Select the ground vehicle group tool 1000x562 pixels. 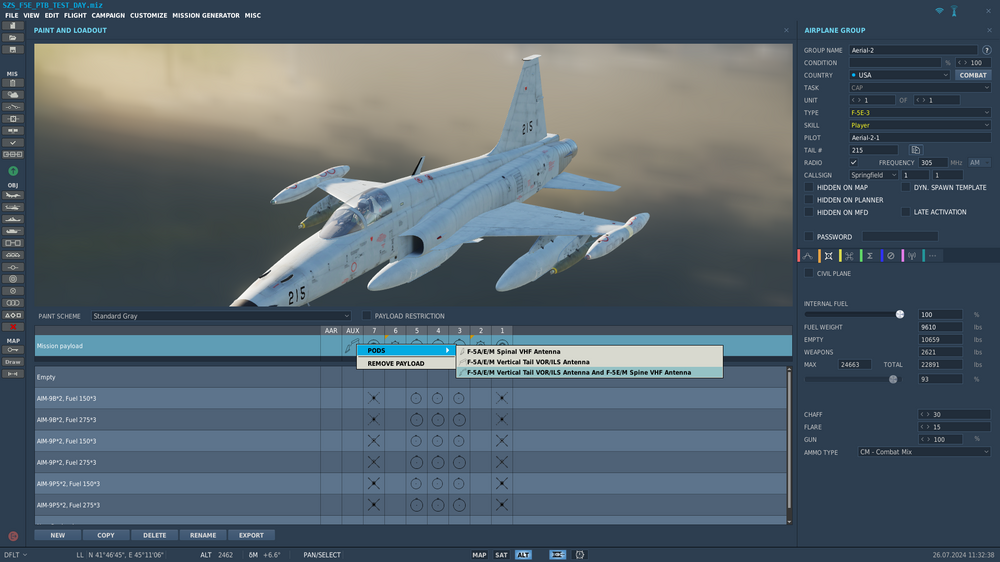tap(12, 231)
